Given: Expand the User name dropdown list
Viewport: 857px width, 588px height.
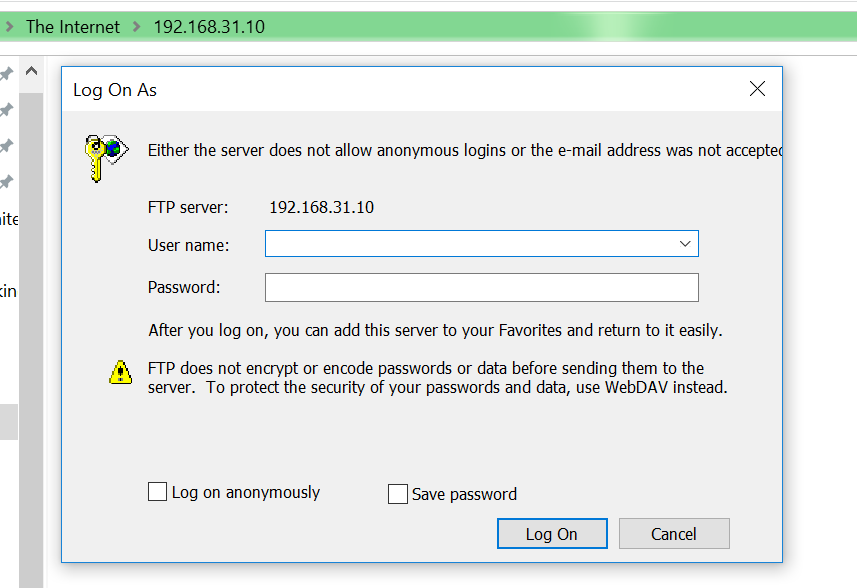Looking at the screenshot, I should [x=685, y=244].
